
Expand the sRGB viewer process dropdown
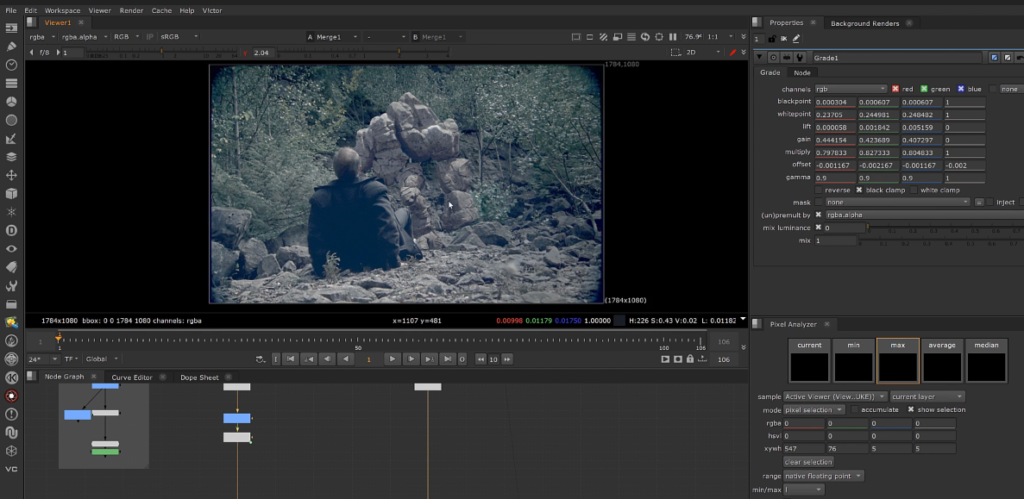[x=179, y=36]
